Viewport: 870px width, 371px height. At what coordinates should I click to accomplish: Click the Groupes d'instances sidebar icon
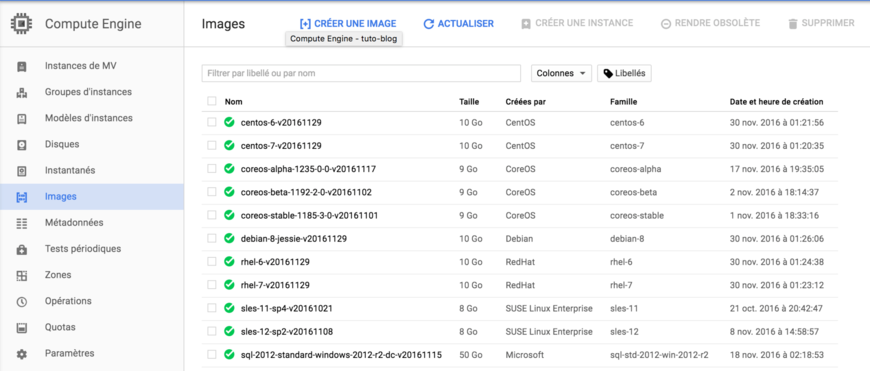click(x=22, y=93)
